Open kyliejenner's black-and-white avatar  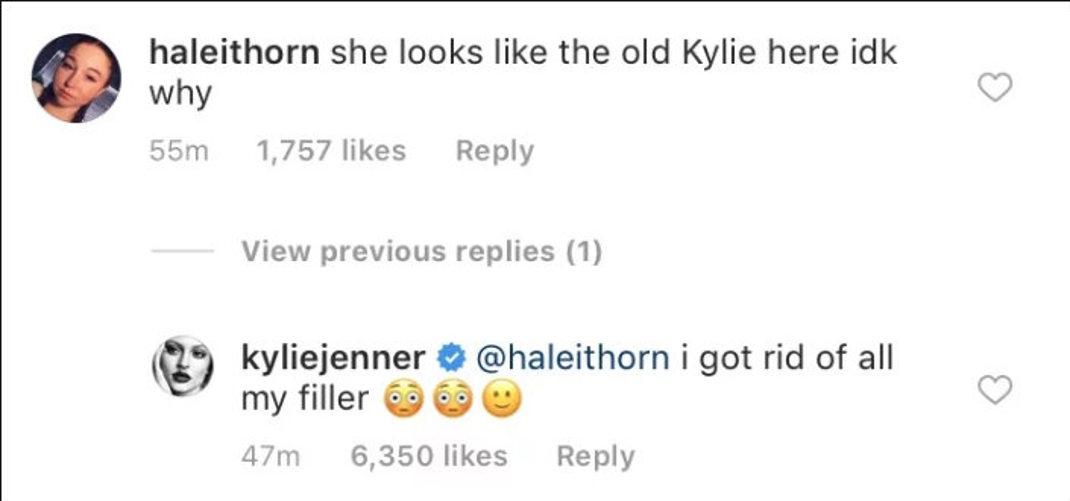pyautogui.click(x=182, y=366)
